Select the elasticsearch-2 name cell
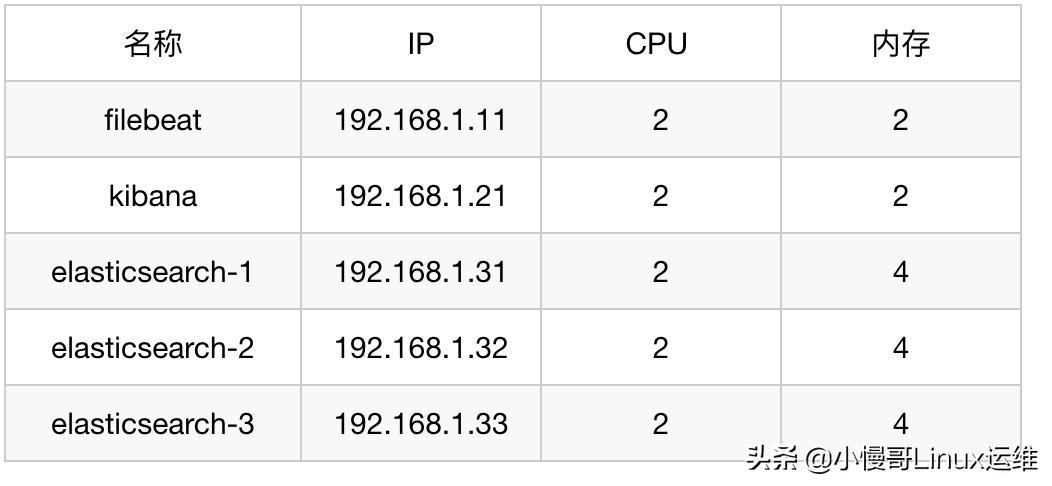This screenshot has height=486, width=1052. pos(153,348)
